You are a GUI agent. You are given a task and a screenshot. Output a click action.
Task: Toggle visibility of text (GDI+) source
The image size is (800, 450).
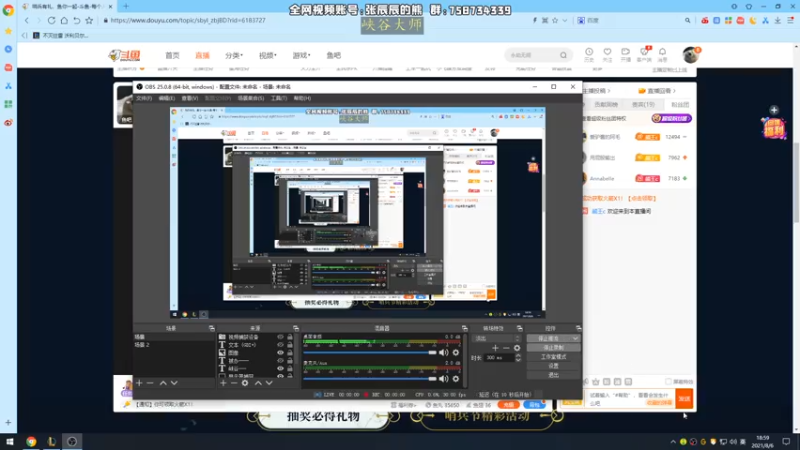(x=280, y=345)
